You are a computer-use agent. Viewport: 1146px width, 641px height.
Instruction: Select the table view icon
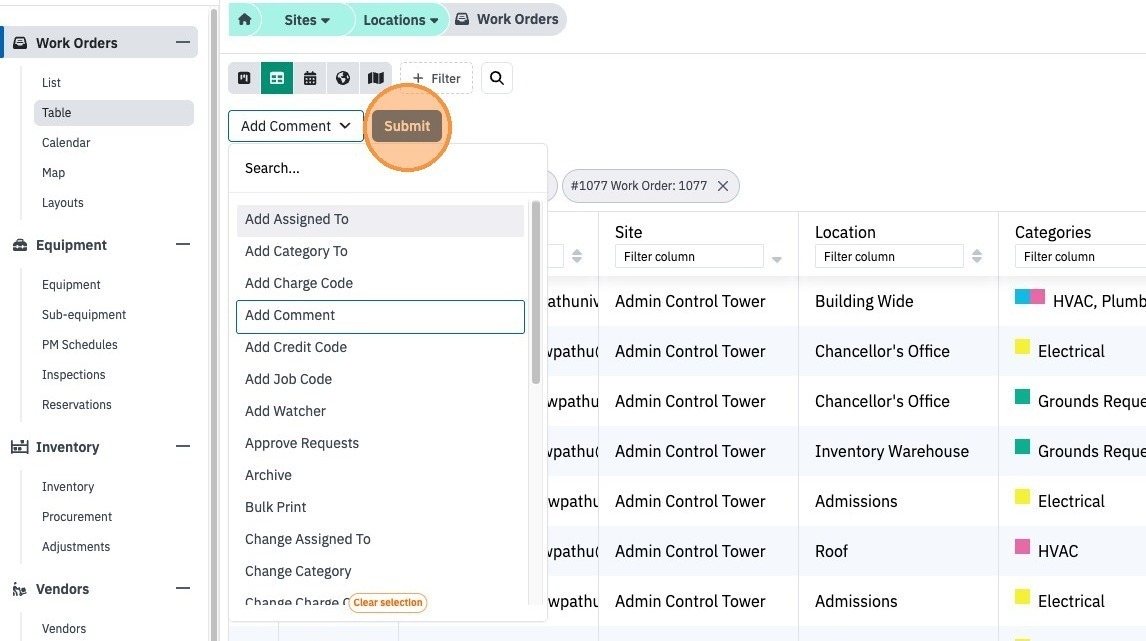point(277,78)
